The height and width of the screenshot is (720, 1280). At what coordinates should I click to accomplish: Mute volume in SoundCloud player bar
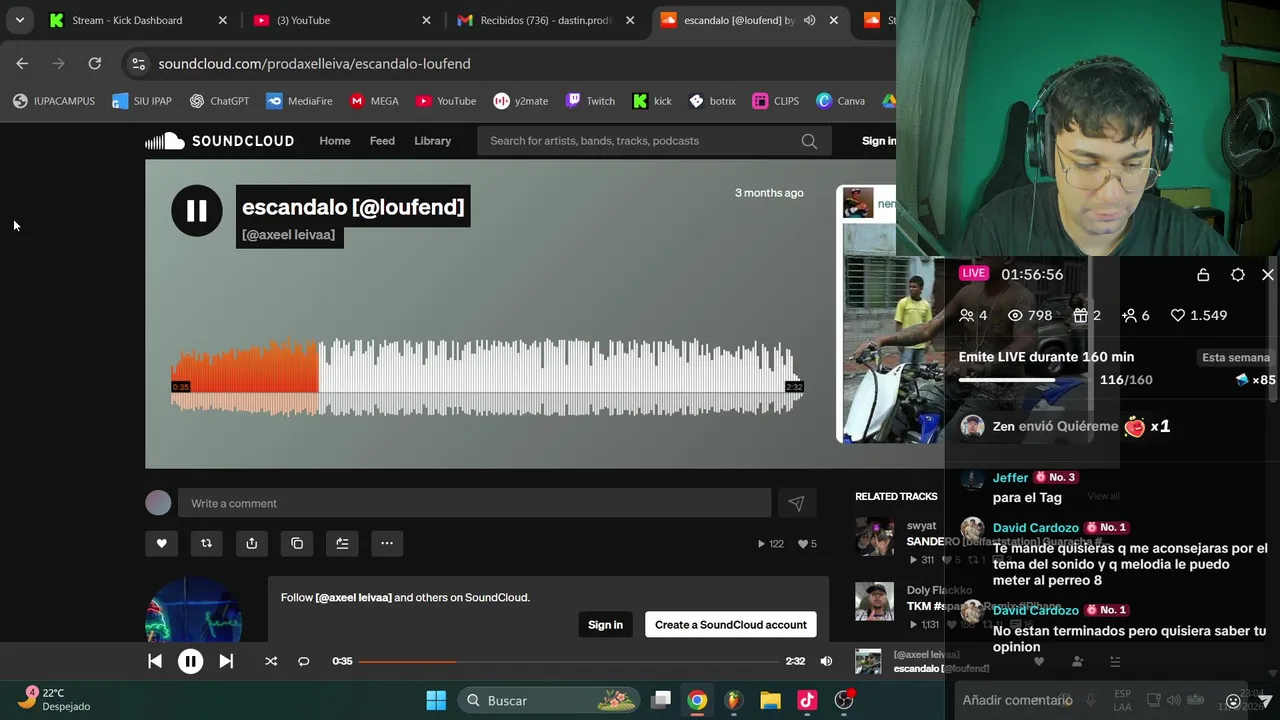tap(826, 661)
